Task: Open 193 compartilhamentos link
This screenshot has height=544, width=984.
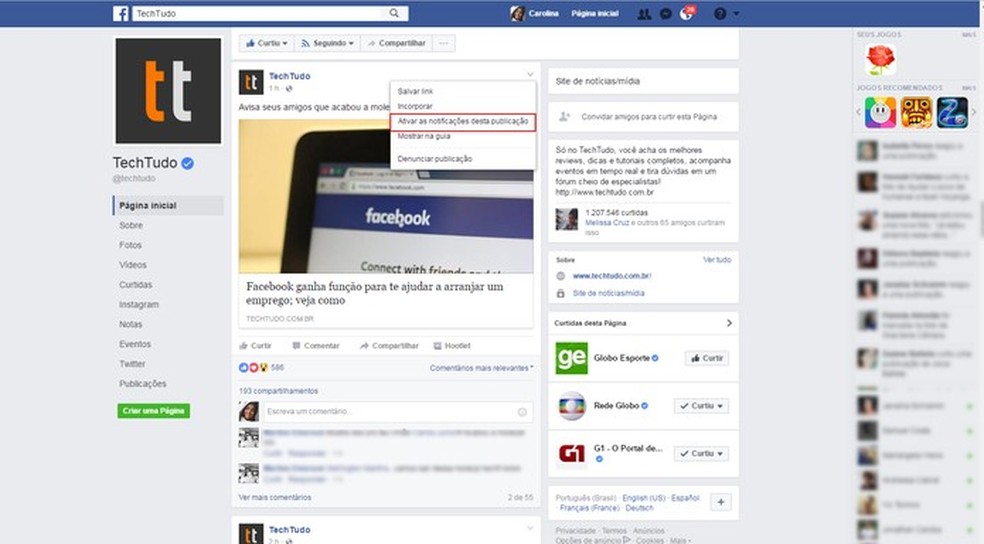Action: 279,391
